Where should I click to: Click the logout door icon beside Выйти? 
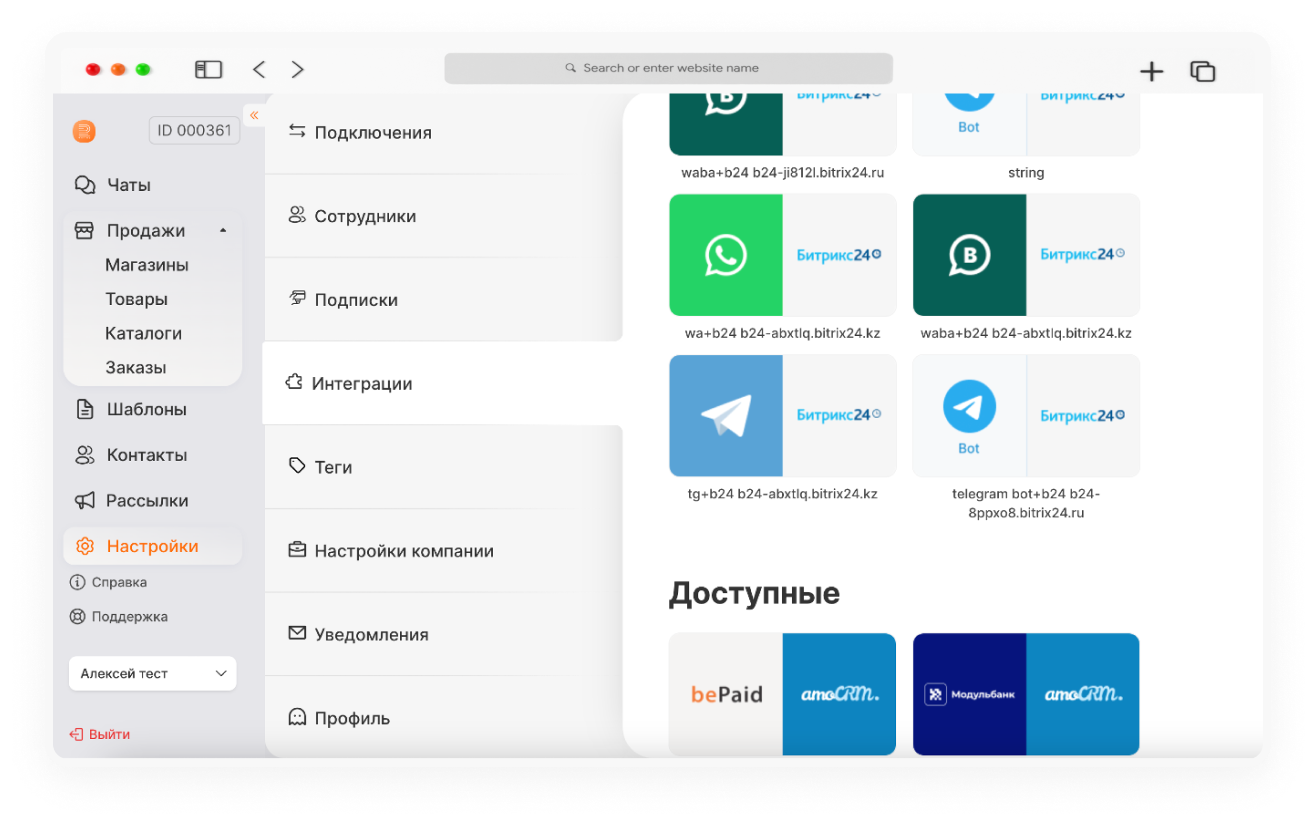click(76, 734)
